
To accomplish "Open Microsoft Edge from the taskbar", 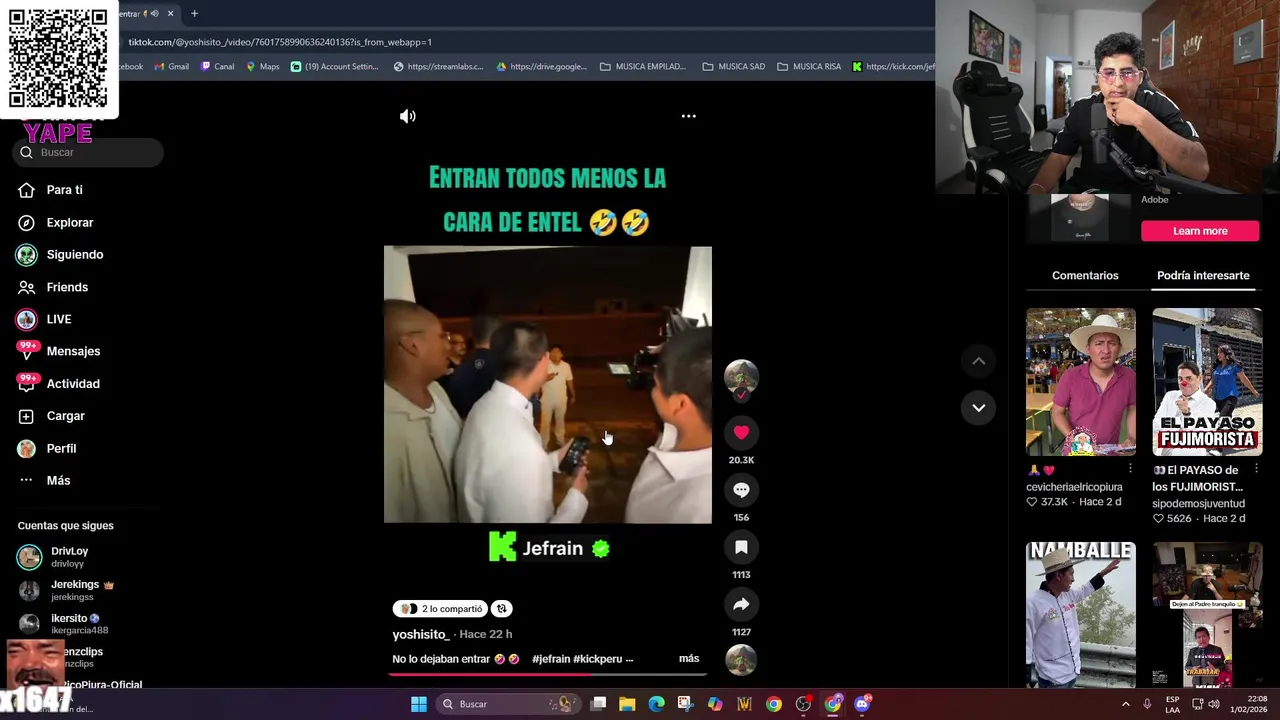I will pos(656,704).
